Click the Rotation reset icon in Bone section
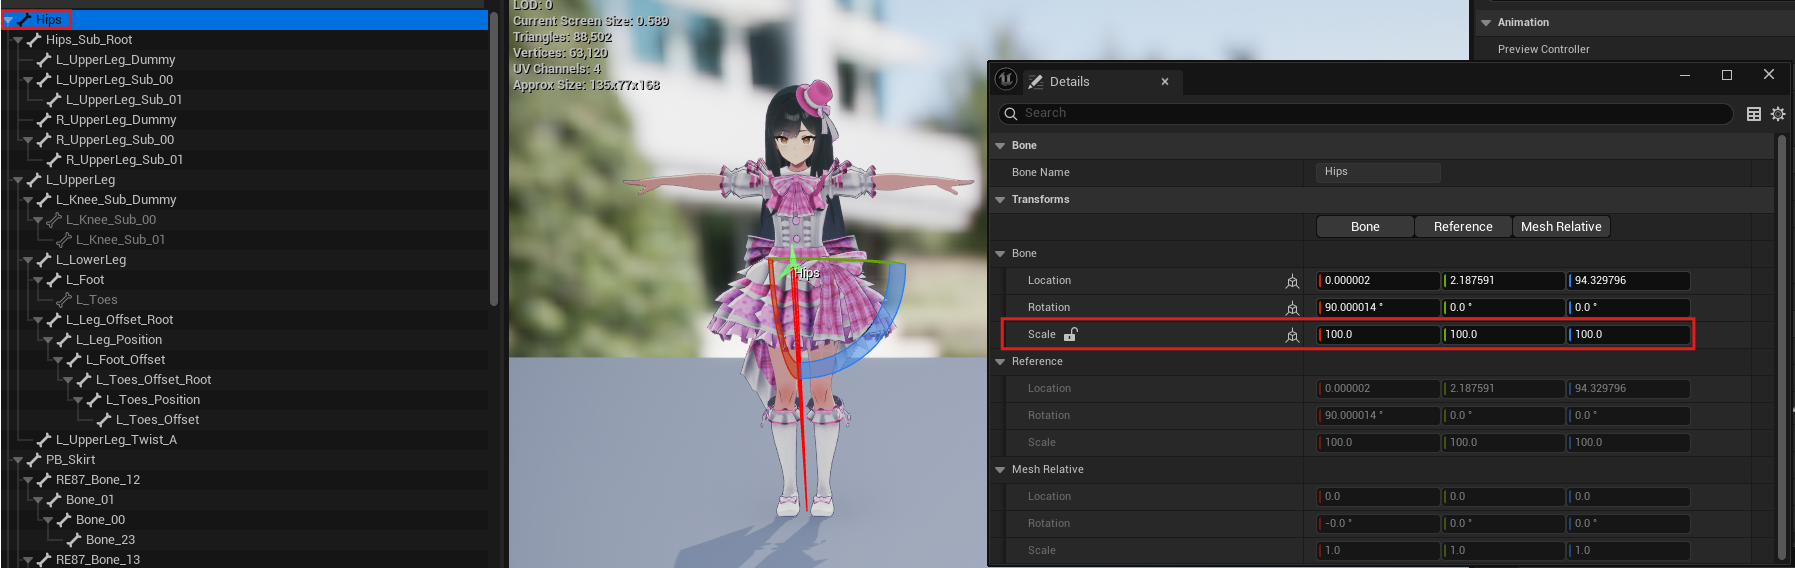 coord(1292,308)
